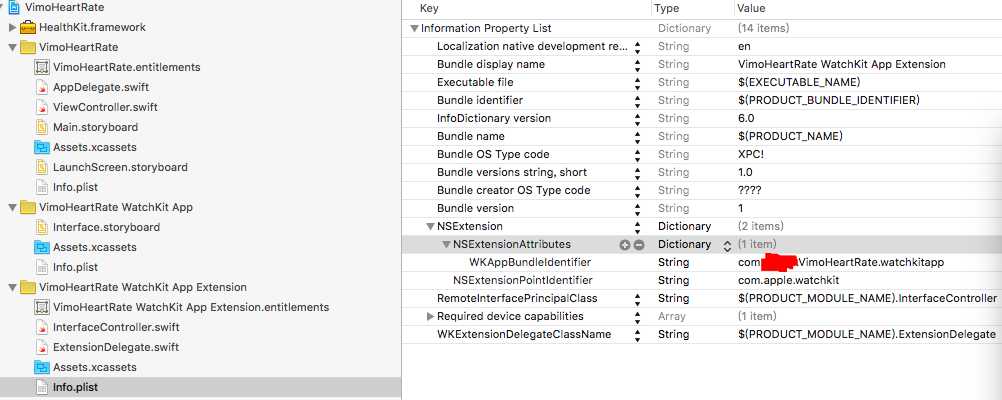Open the NSExtensionAttributes type dropdown stepper

pos(727,245)
